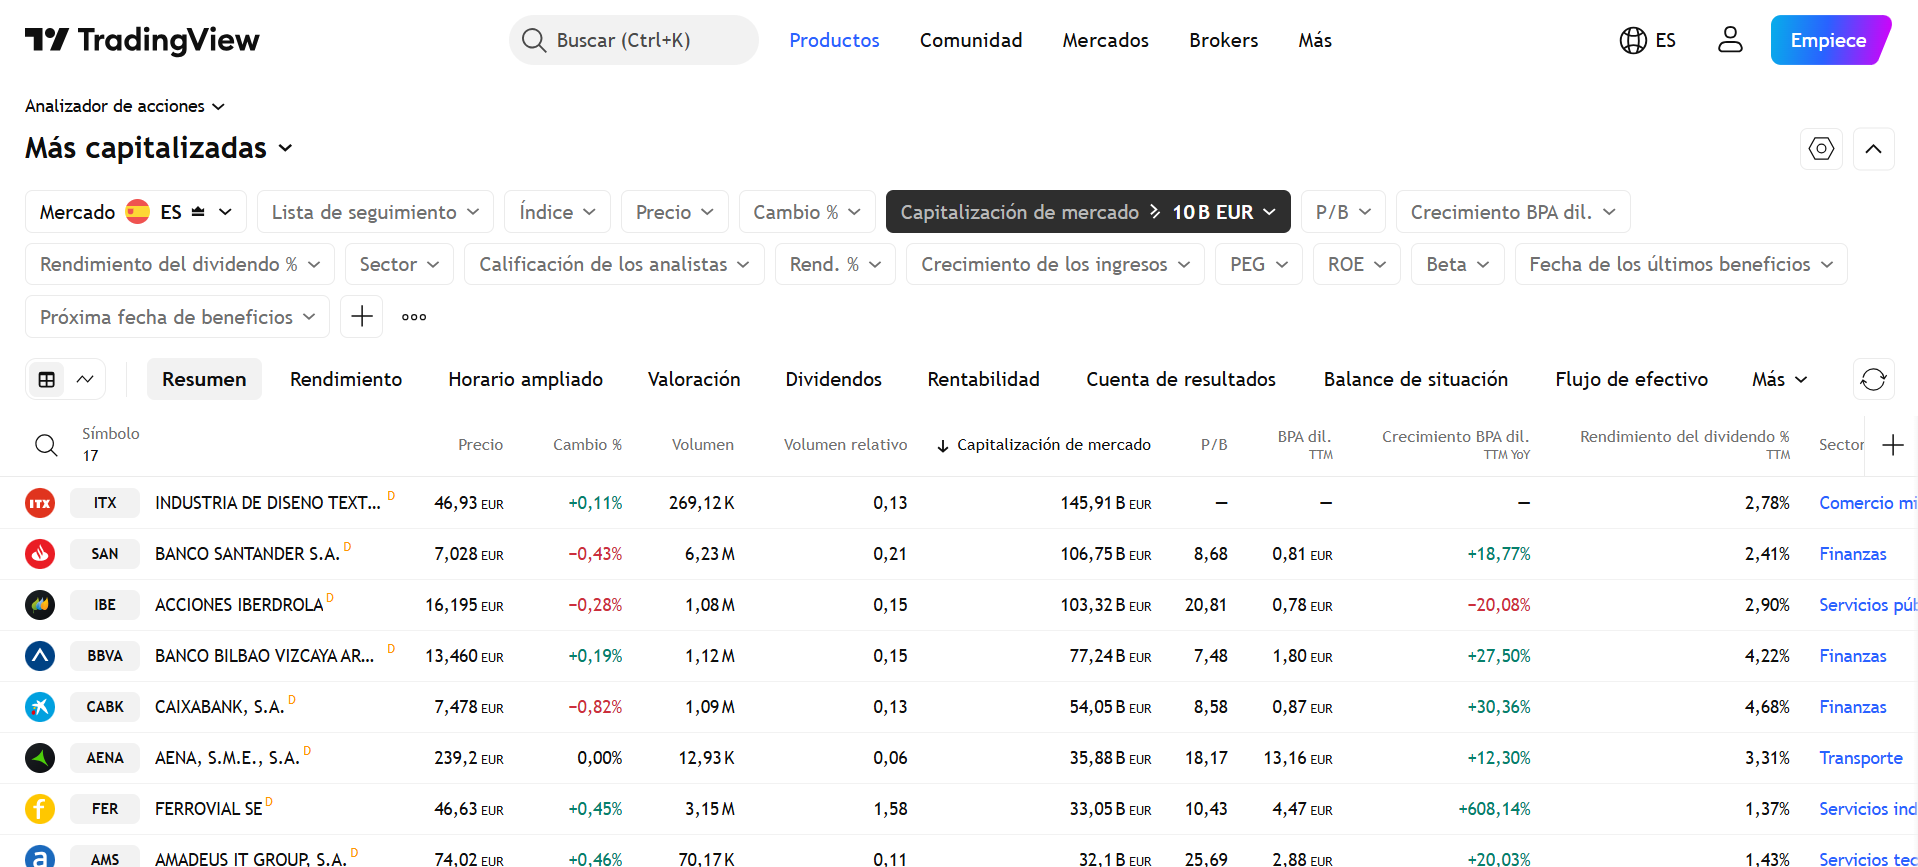Open the Más capitalizadas screen selector
Image resolution: width=1918 pixels, height=867 pixels.
pos(159,148)
